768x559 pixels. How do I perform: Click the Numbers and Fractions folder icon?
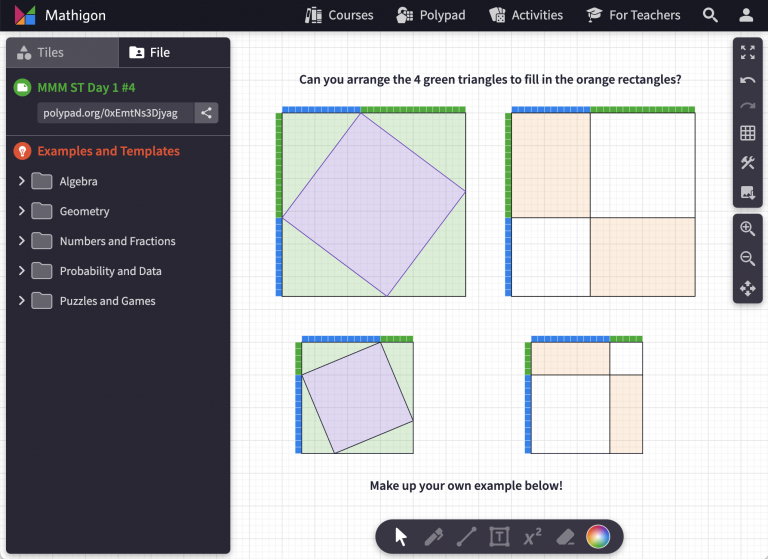(42, 241)
